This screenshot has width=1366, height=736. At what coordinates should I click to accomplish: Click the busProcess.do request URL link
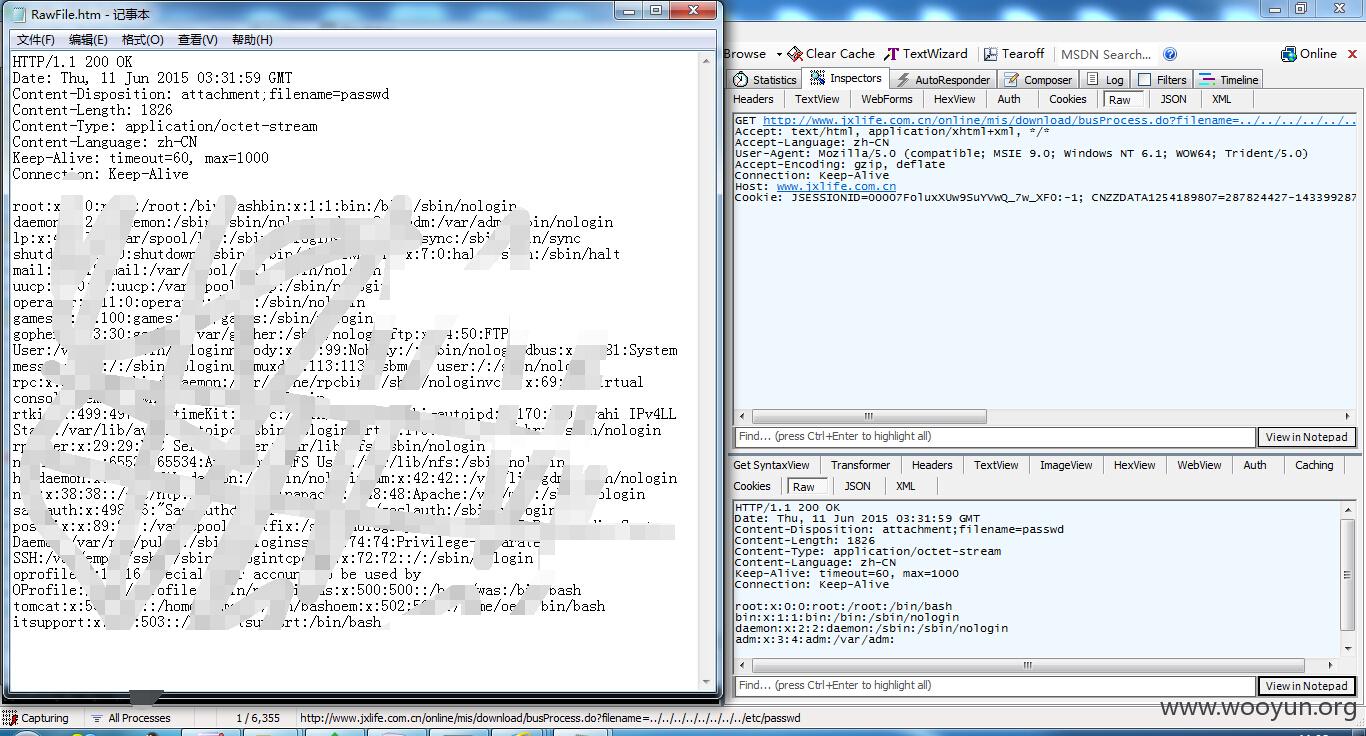(x=1059, y=120)
